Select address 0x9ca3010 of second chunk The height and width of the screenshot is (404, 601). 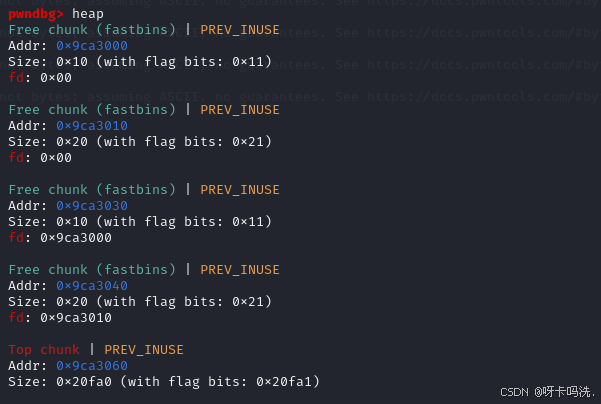pos(92,126)
